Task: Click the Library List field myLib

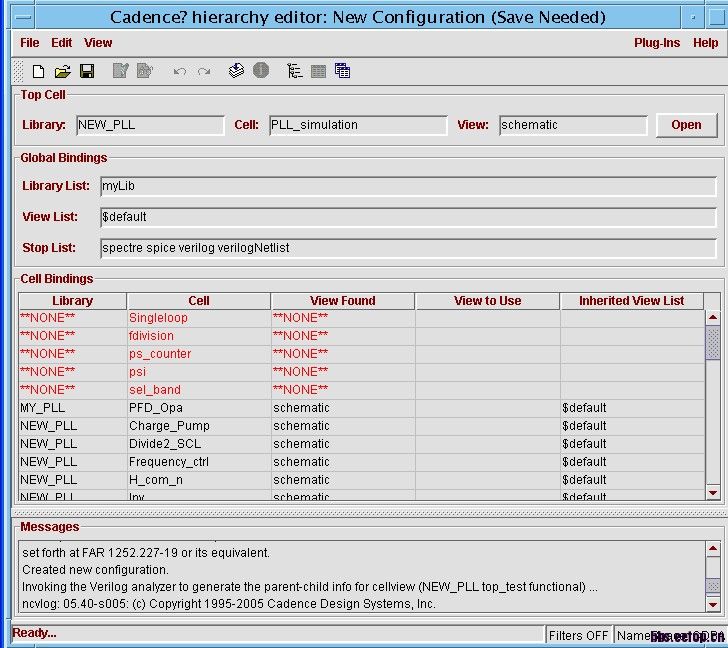Action: [x=408, y=186]
